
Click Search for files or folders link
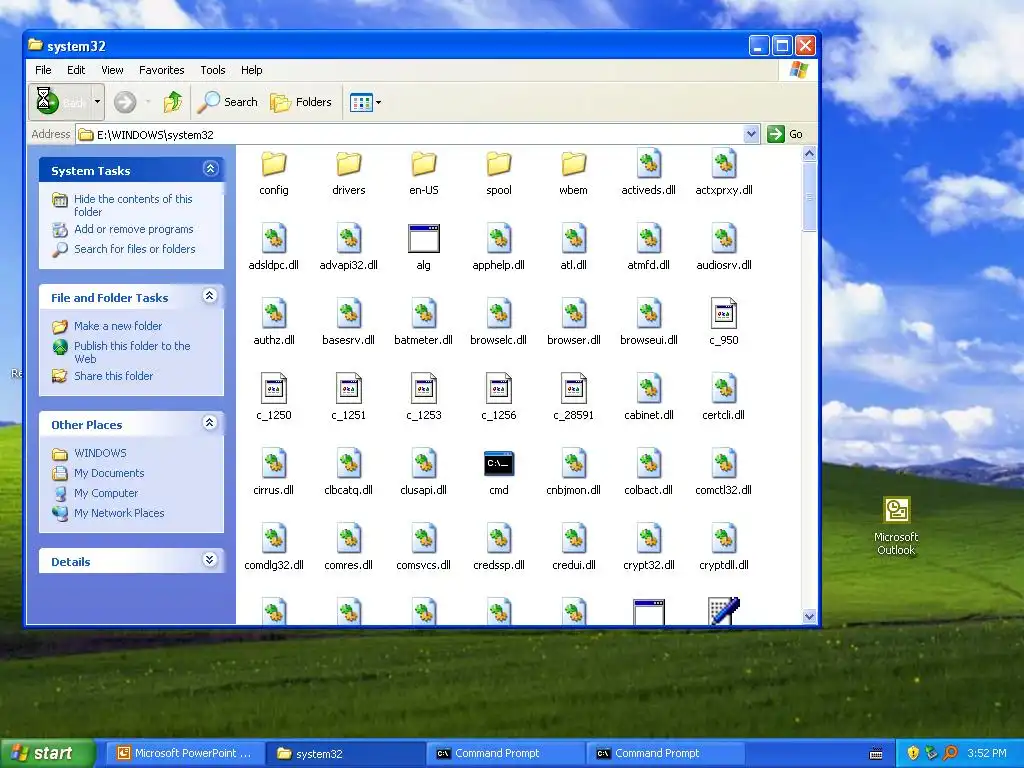pos(135,249)
